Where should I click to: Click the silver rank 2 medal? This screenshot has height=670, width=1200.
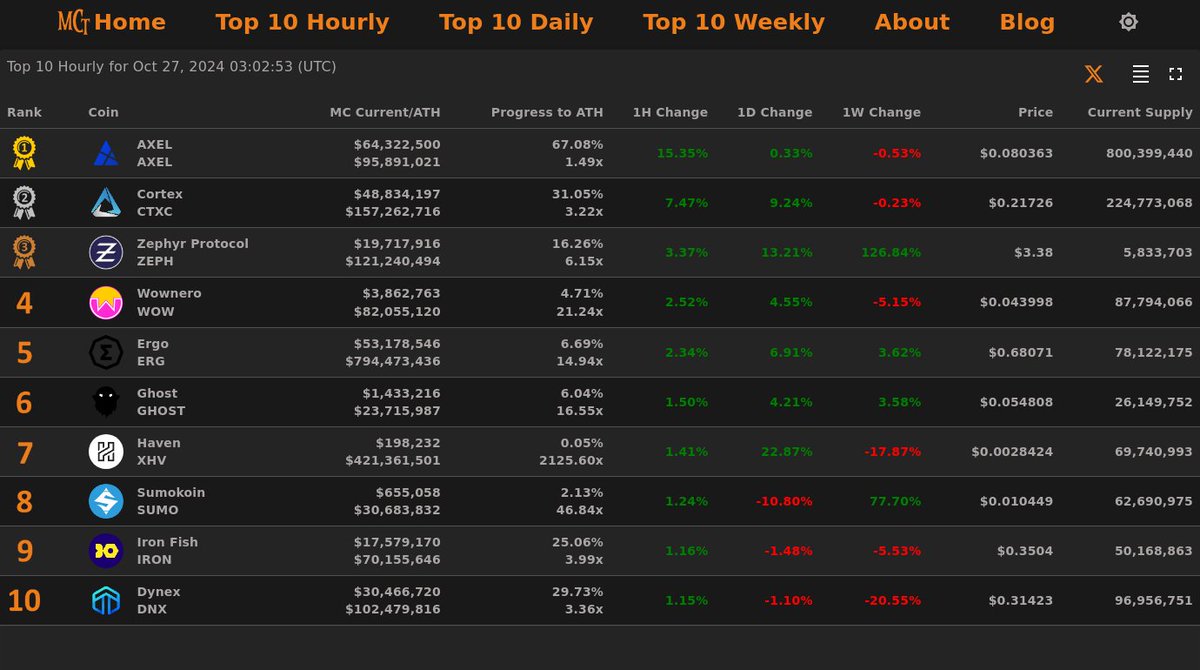(24, 203)
